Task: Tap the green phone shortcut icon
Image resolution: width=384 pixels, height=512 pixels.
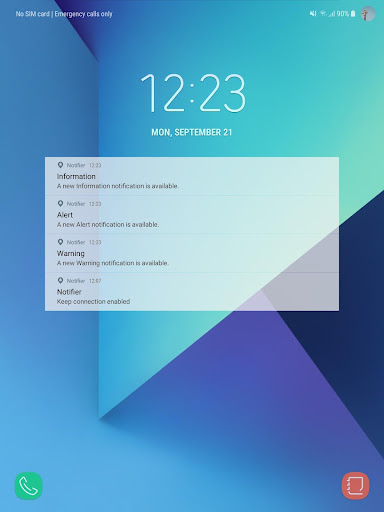Action: point(29,486)
